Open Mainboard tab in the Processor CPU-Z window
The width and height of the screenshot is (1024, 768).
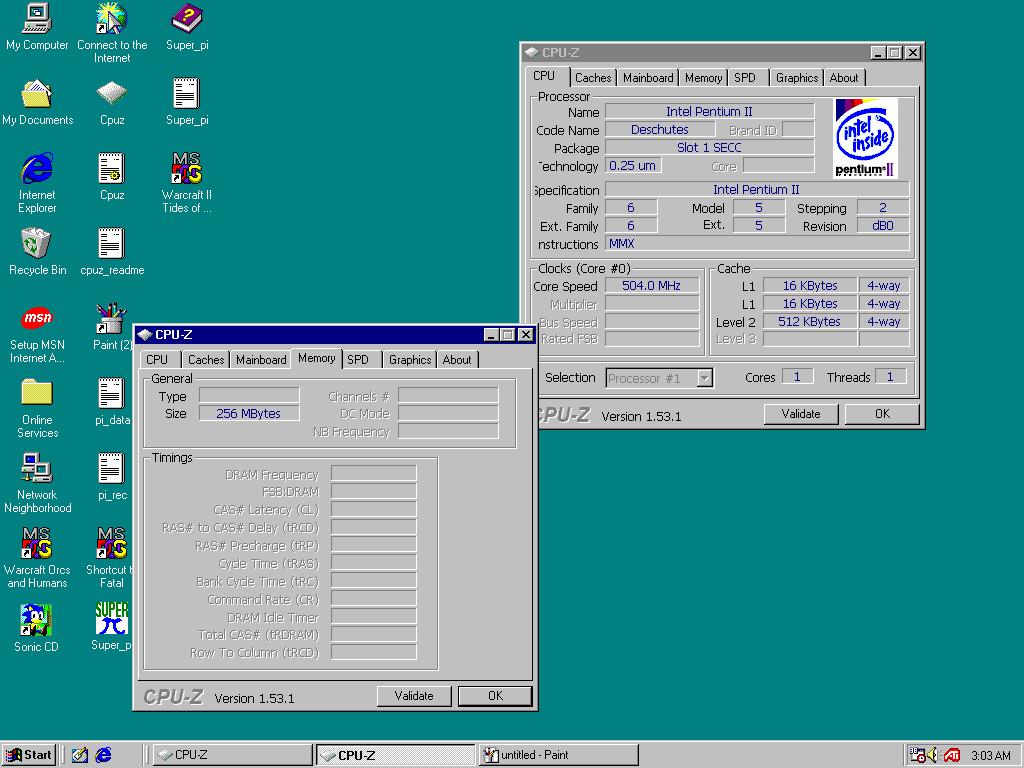pyautogui.click(x=648, y=78)
